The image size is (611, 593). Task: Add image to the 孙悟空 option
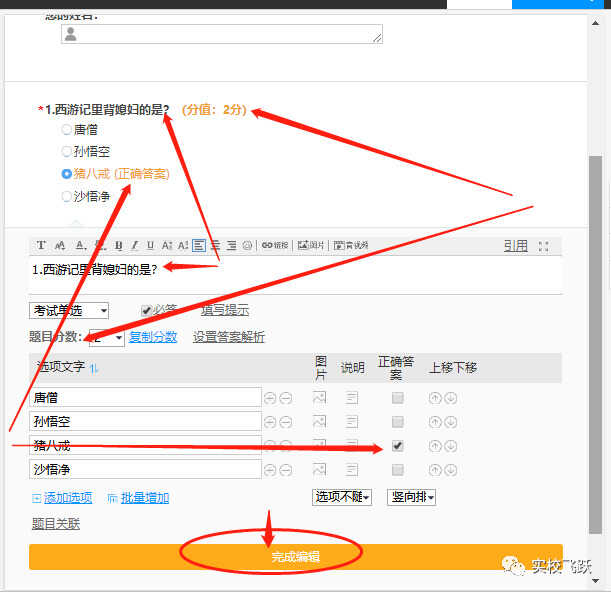point(319,422)
